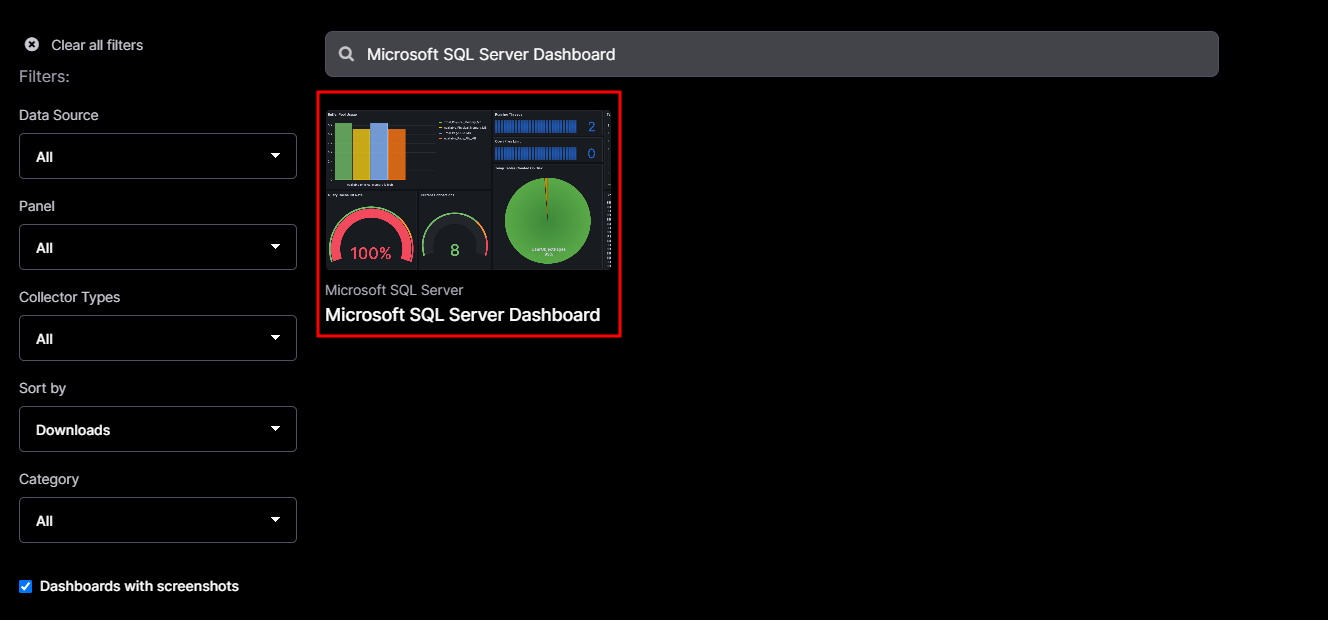Click the 'Microsoft SQL Server' subtitle text
Image resolution: width=1328 pixels, height=620 pixels.
[394, 290]
